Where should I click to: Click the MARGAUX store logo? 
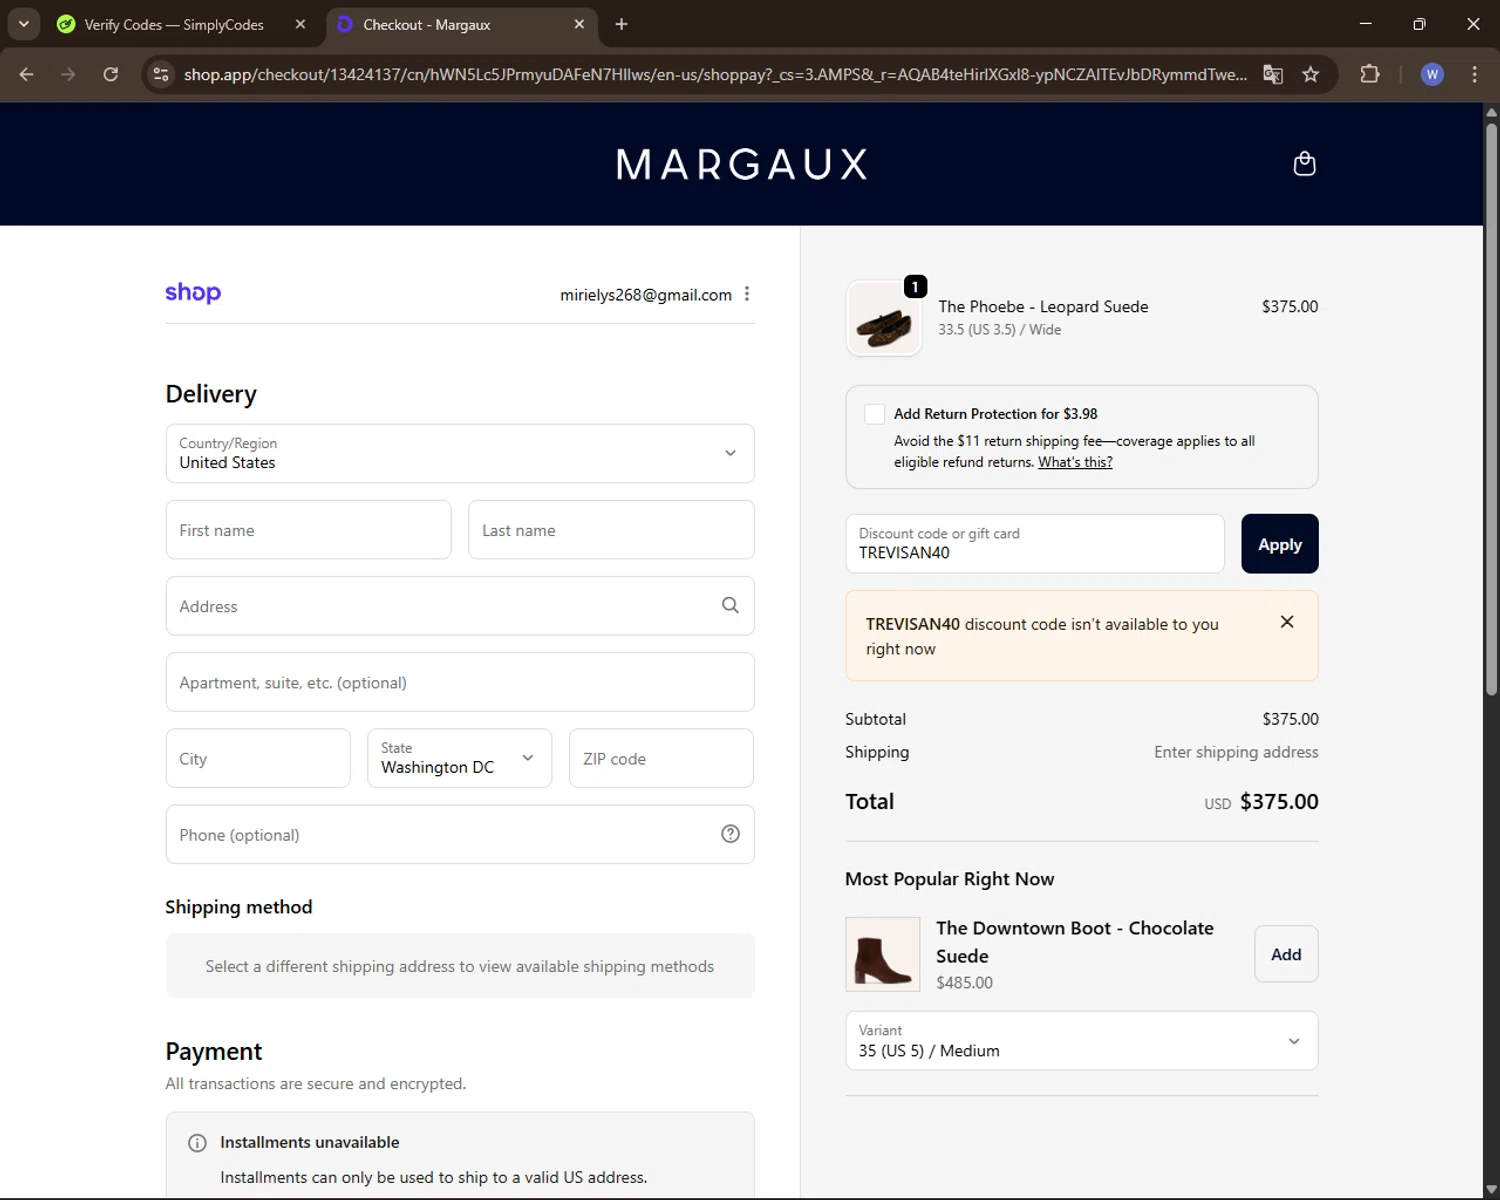pos(741,164)
